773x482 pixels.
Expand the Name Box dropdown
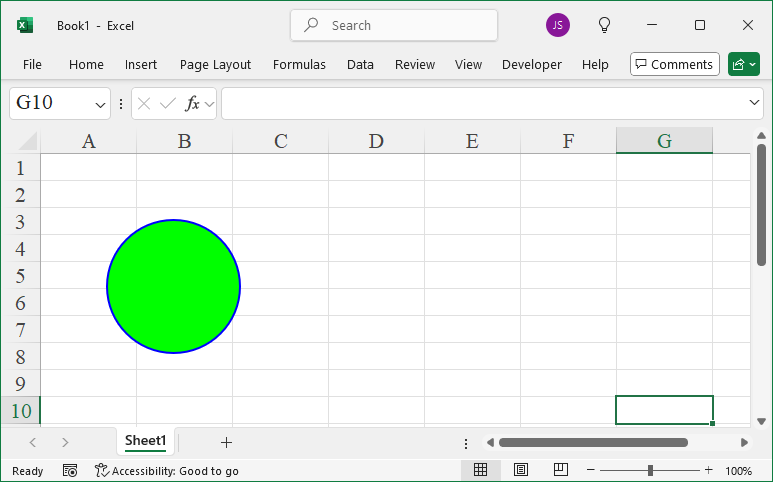pos(100,103)
